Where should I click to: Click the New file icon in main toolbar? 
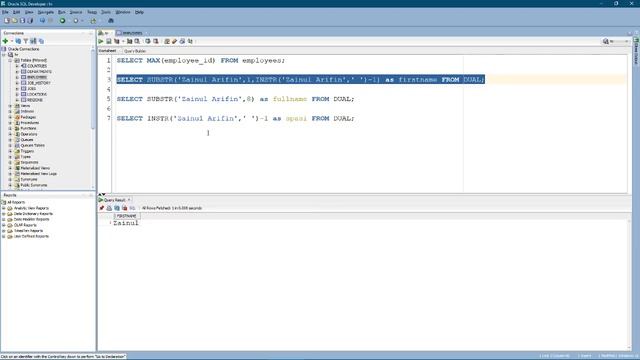tap(7, 21)
